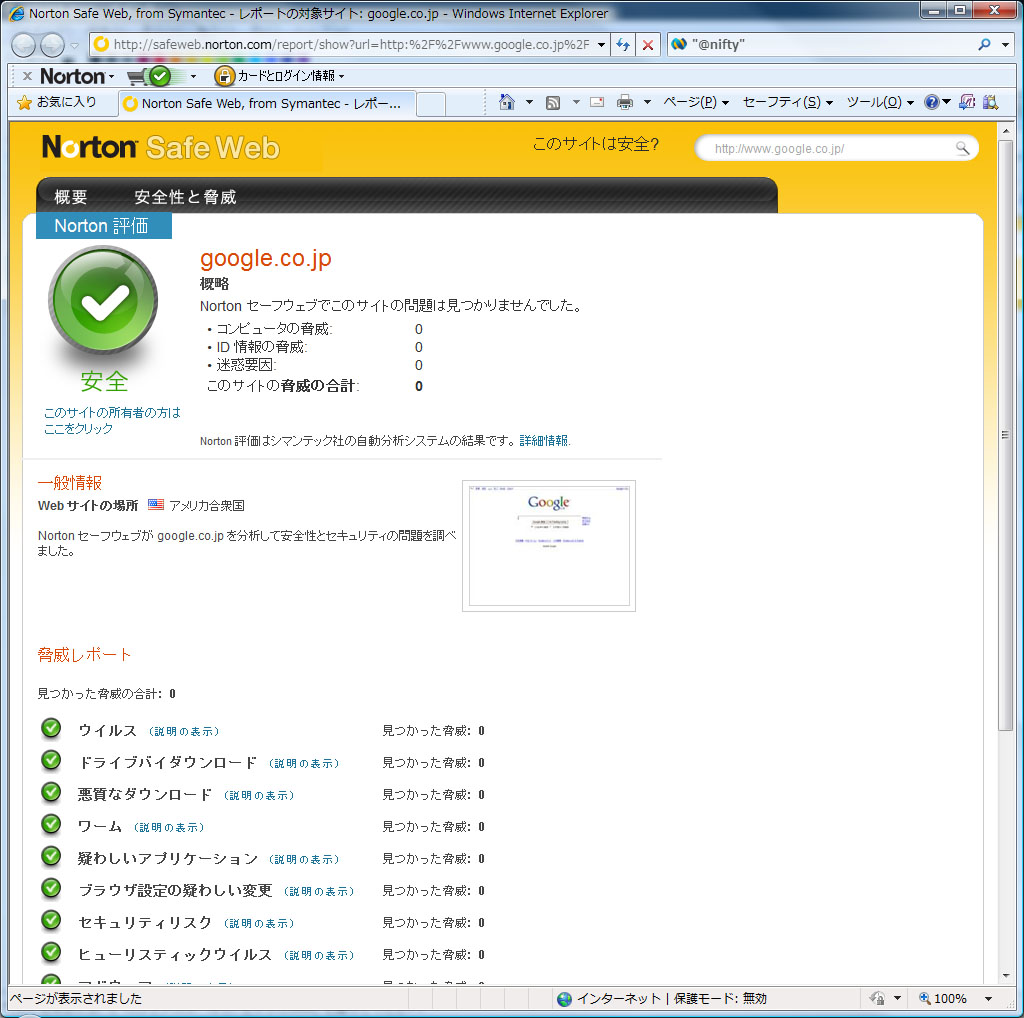The height and width of the screenshot is (1018, 1024).
Task: Click the green check icon beside ウイルス
Action: (51, 728)
